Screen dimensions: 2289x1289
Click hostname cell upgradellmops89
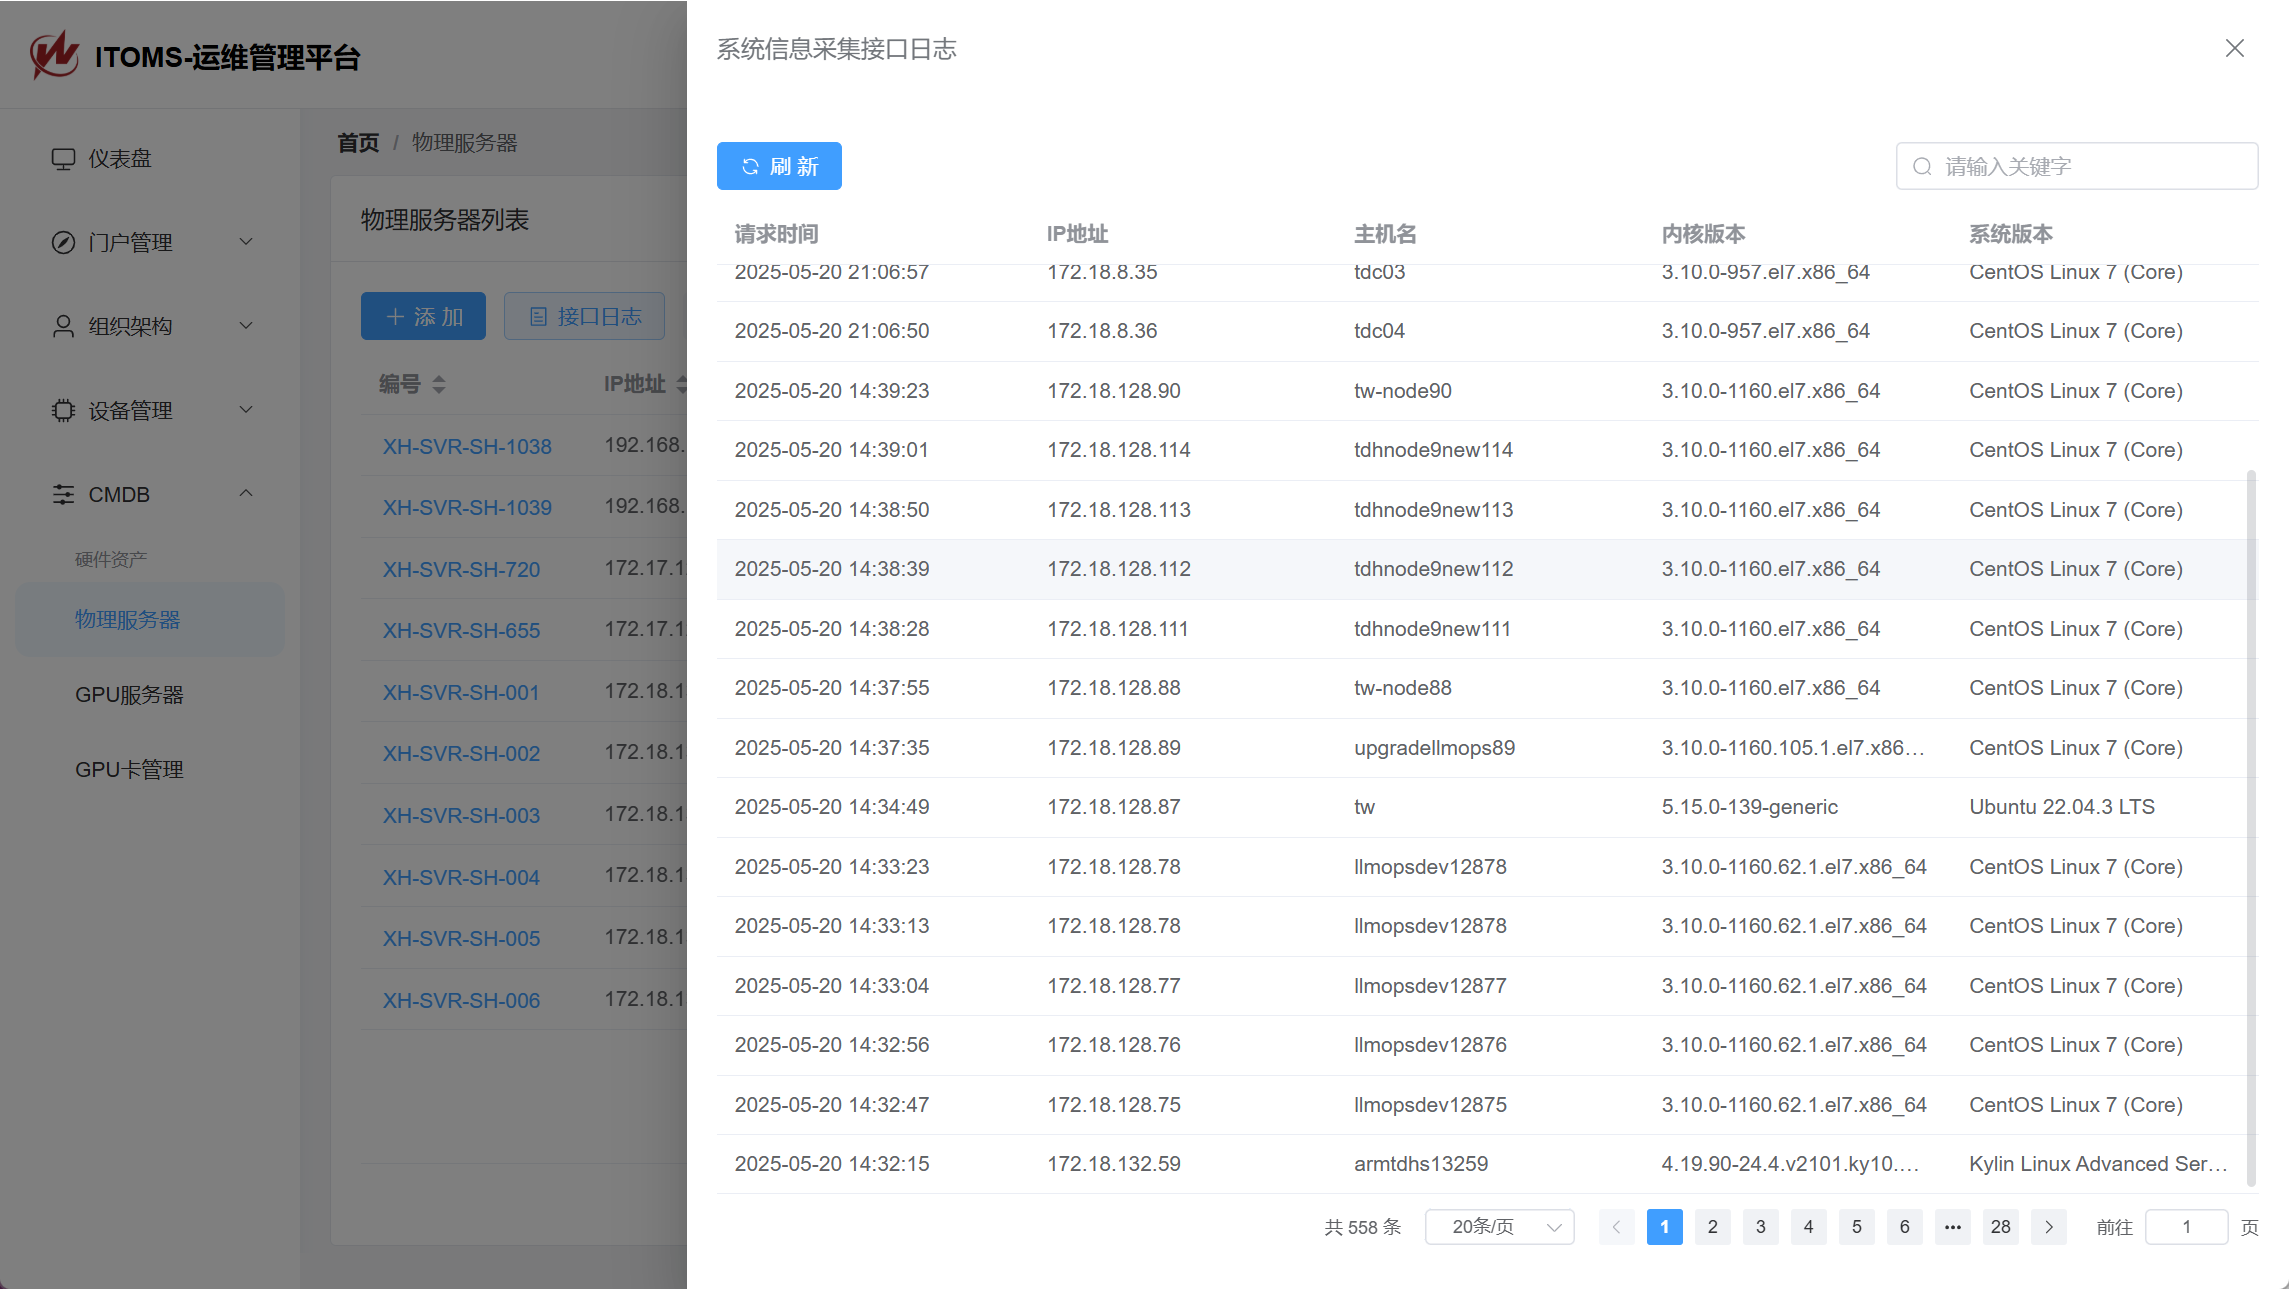click(x=1434, y=748)
